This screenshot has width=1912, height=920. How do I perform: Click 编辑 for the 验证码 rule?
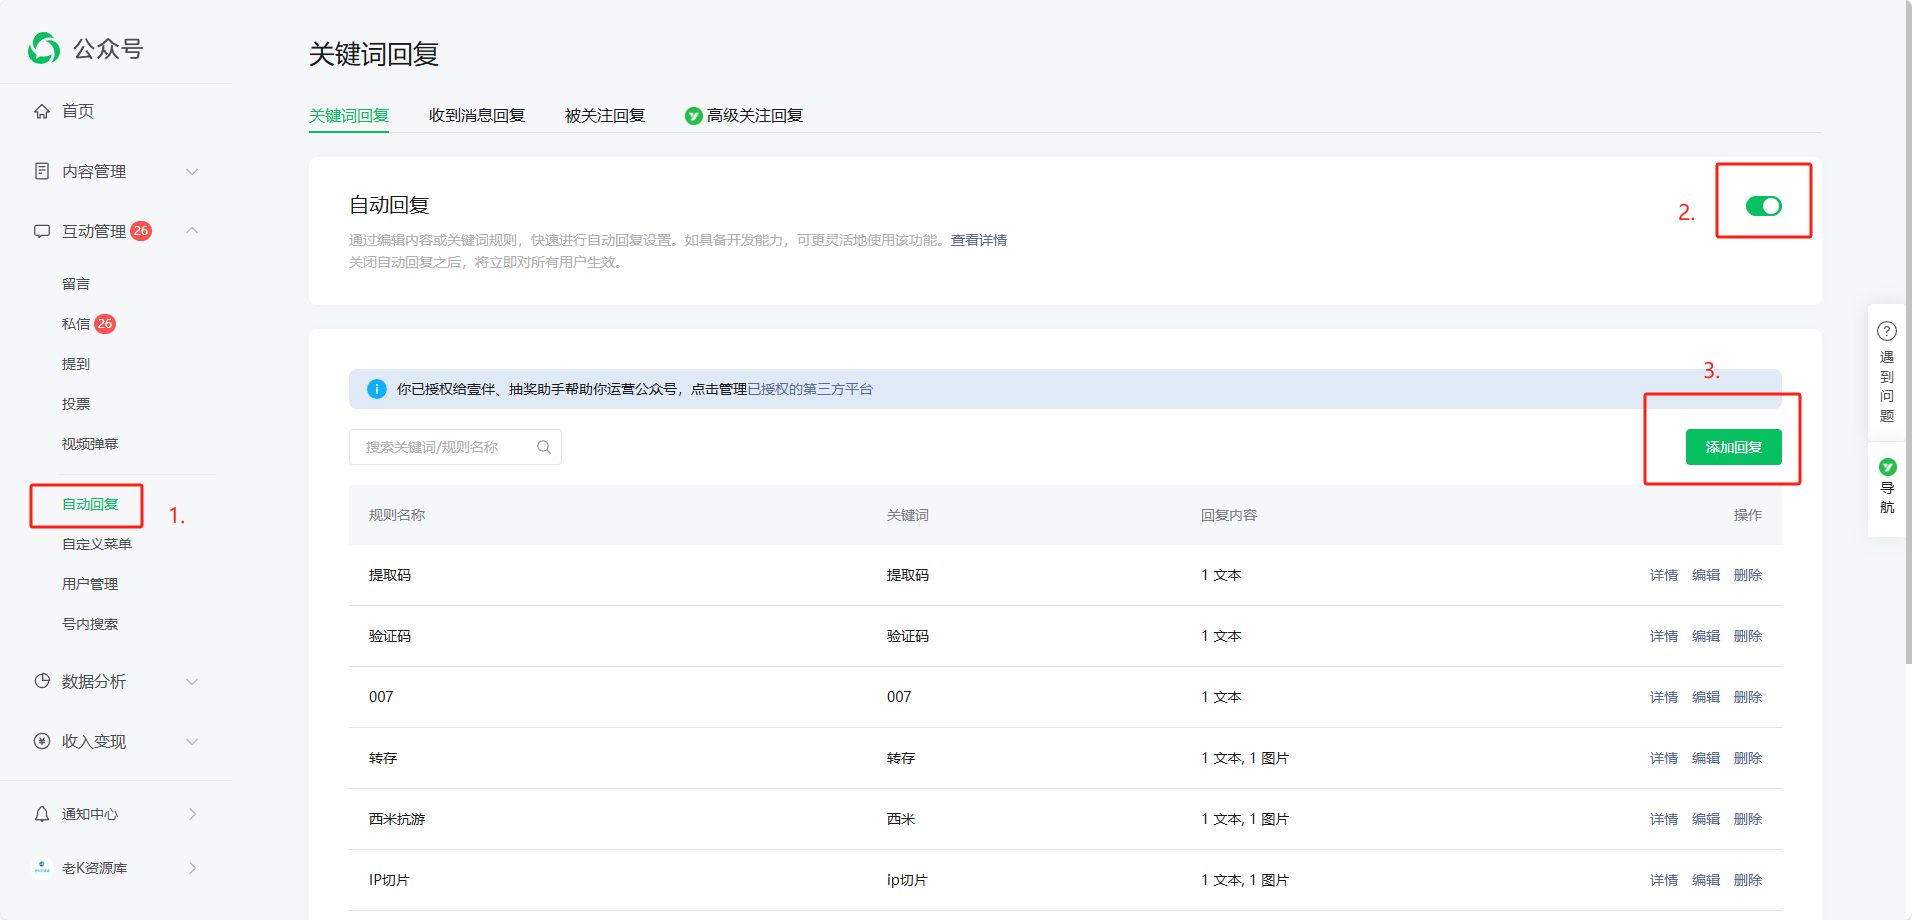click(1706, 636)
